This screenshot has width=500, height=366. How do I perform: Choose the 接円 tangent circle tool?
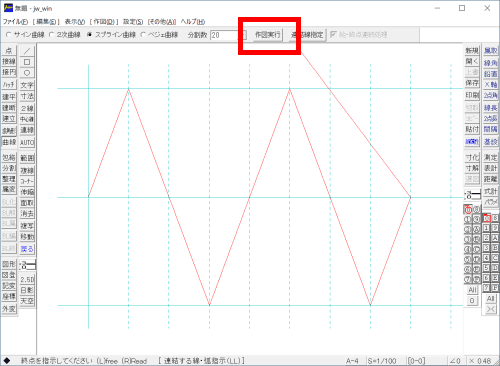(9, 73)
